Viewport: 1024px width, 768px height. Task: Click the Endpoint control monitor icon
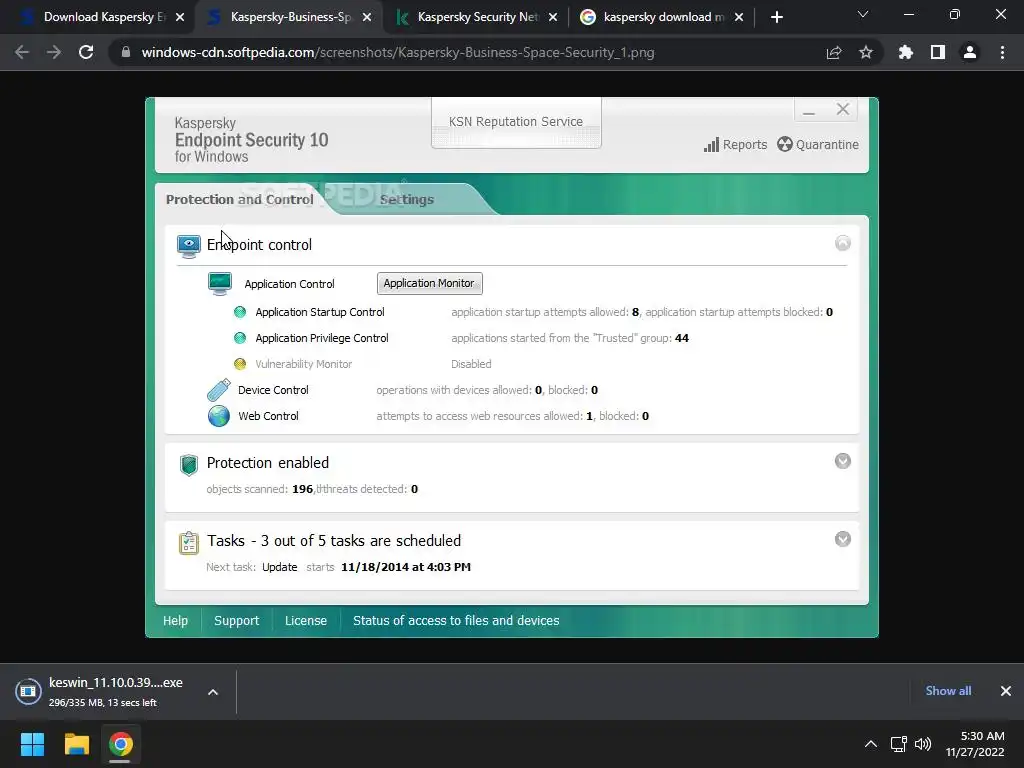pyautogui.click(x=189, y=246)
